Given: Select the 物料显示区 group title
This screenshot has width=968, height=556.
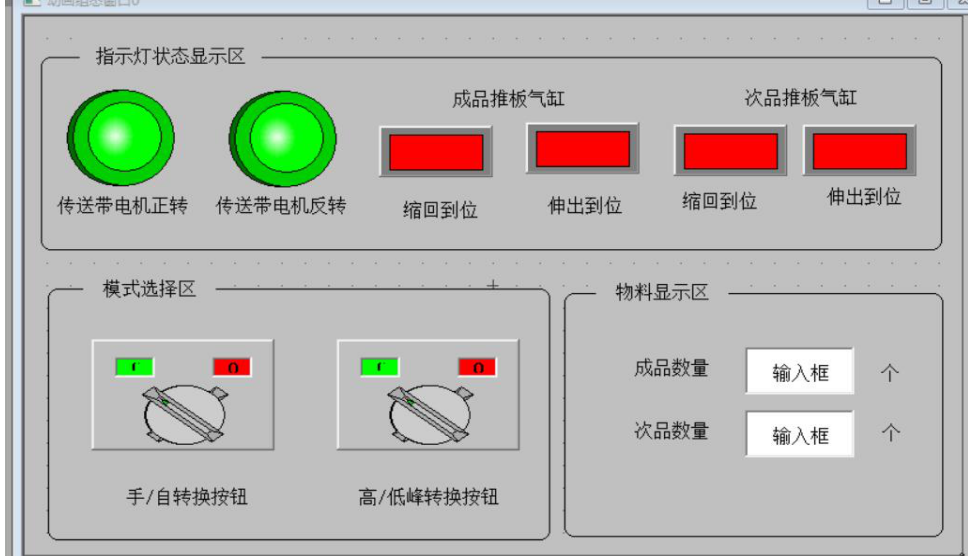Looking at the screenshot, I should click(x=662, y=292).
